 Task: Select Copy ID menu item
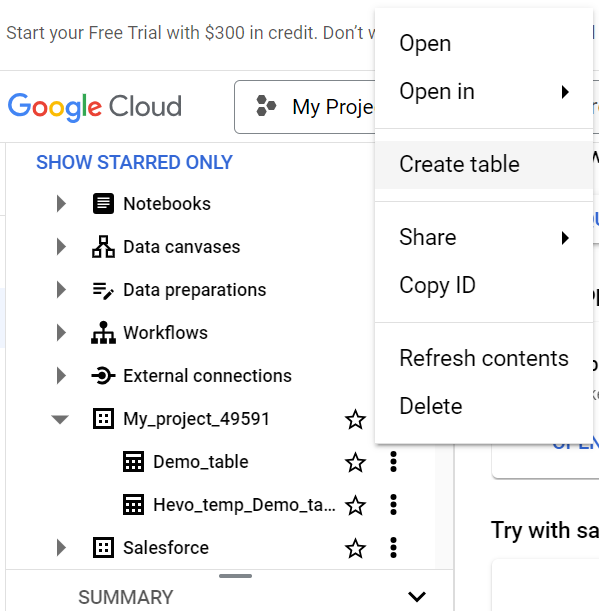tap(484, 285)
